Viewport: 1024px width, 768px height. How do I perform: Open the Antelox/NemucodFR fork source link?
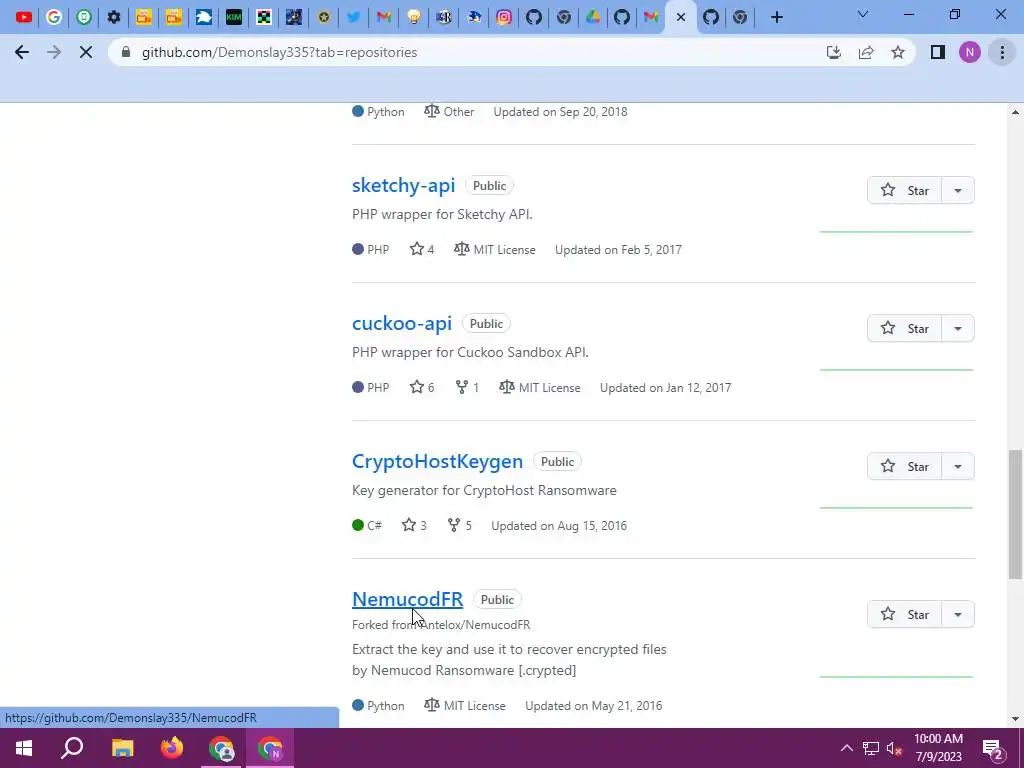coord(475,625)
